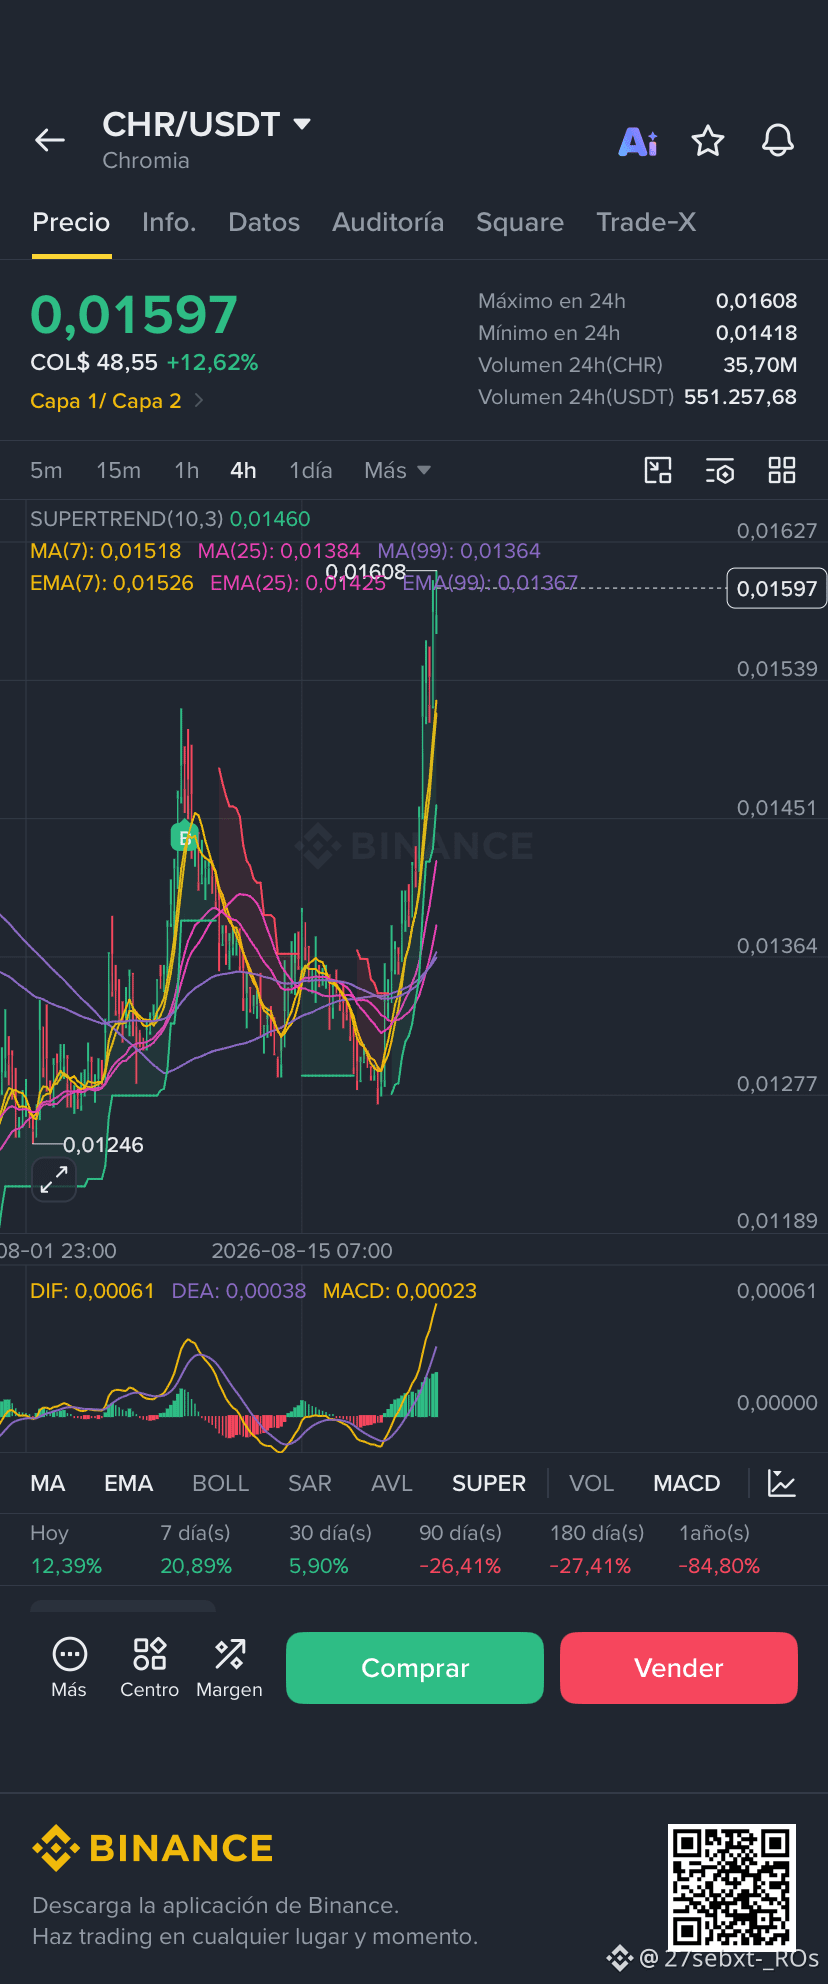
Task: Open the AI assistant icon
Action: (x=638, y=142)
